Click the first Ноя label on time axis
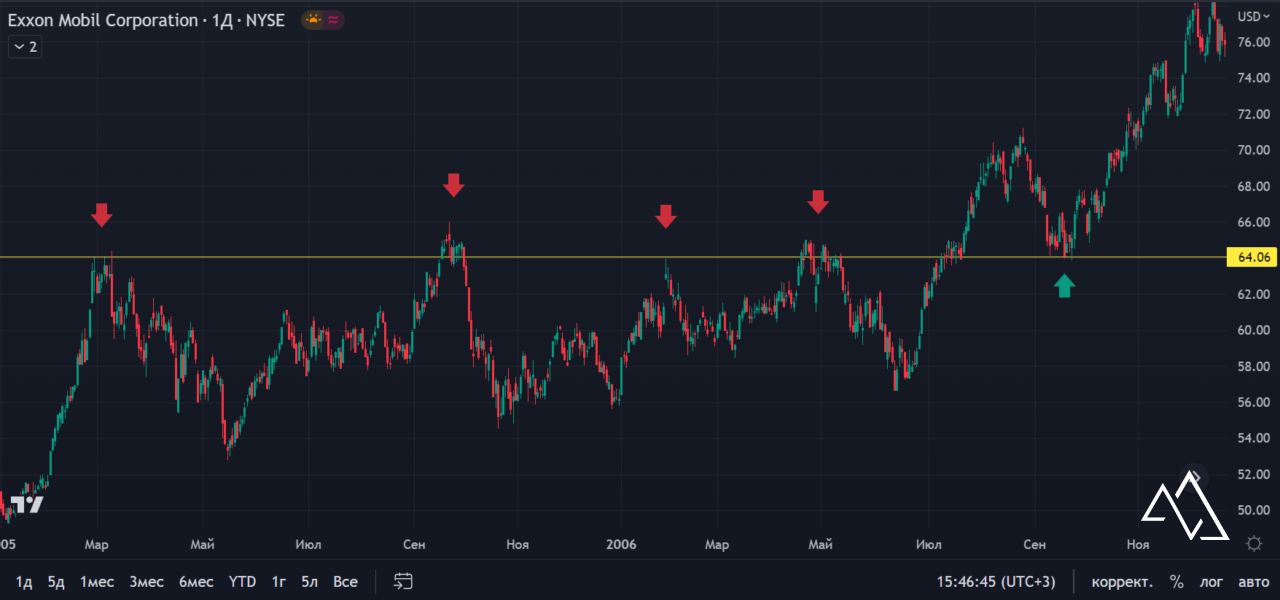Image resolution: width=1280 pixels, height=600 pixels. click(x=517, y=544)
